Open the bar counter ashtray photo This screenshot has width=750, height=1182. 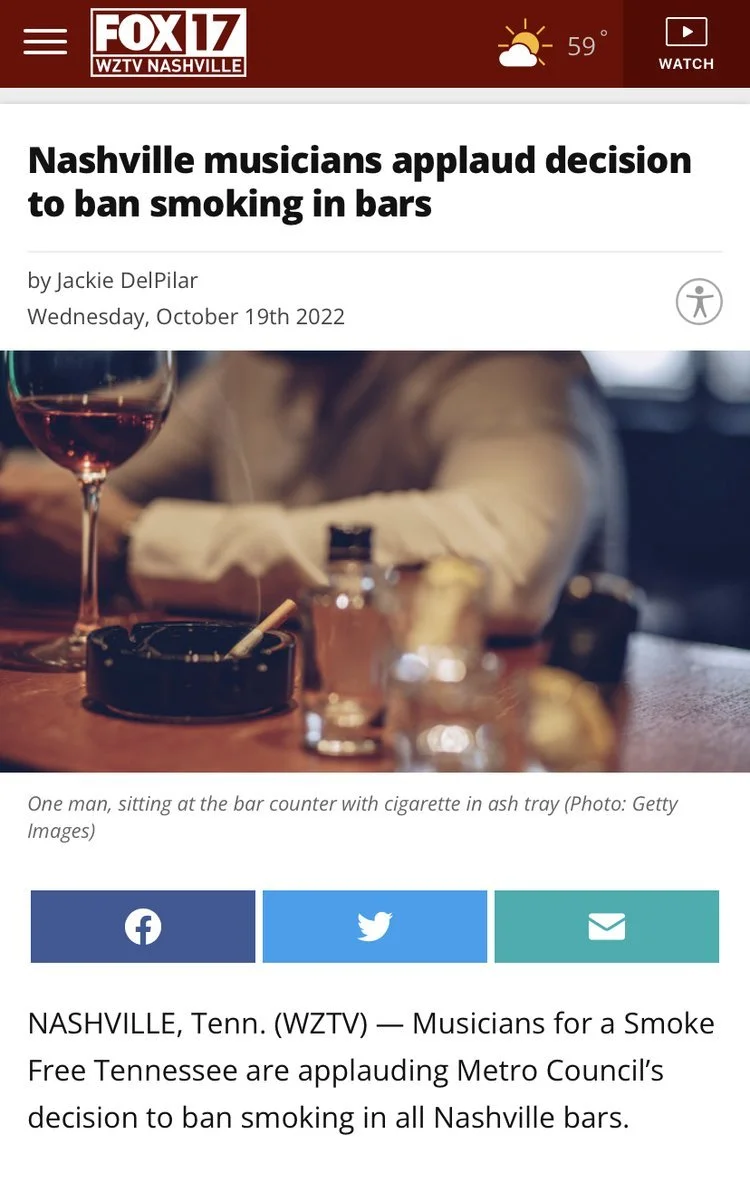[375, 561]
